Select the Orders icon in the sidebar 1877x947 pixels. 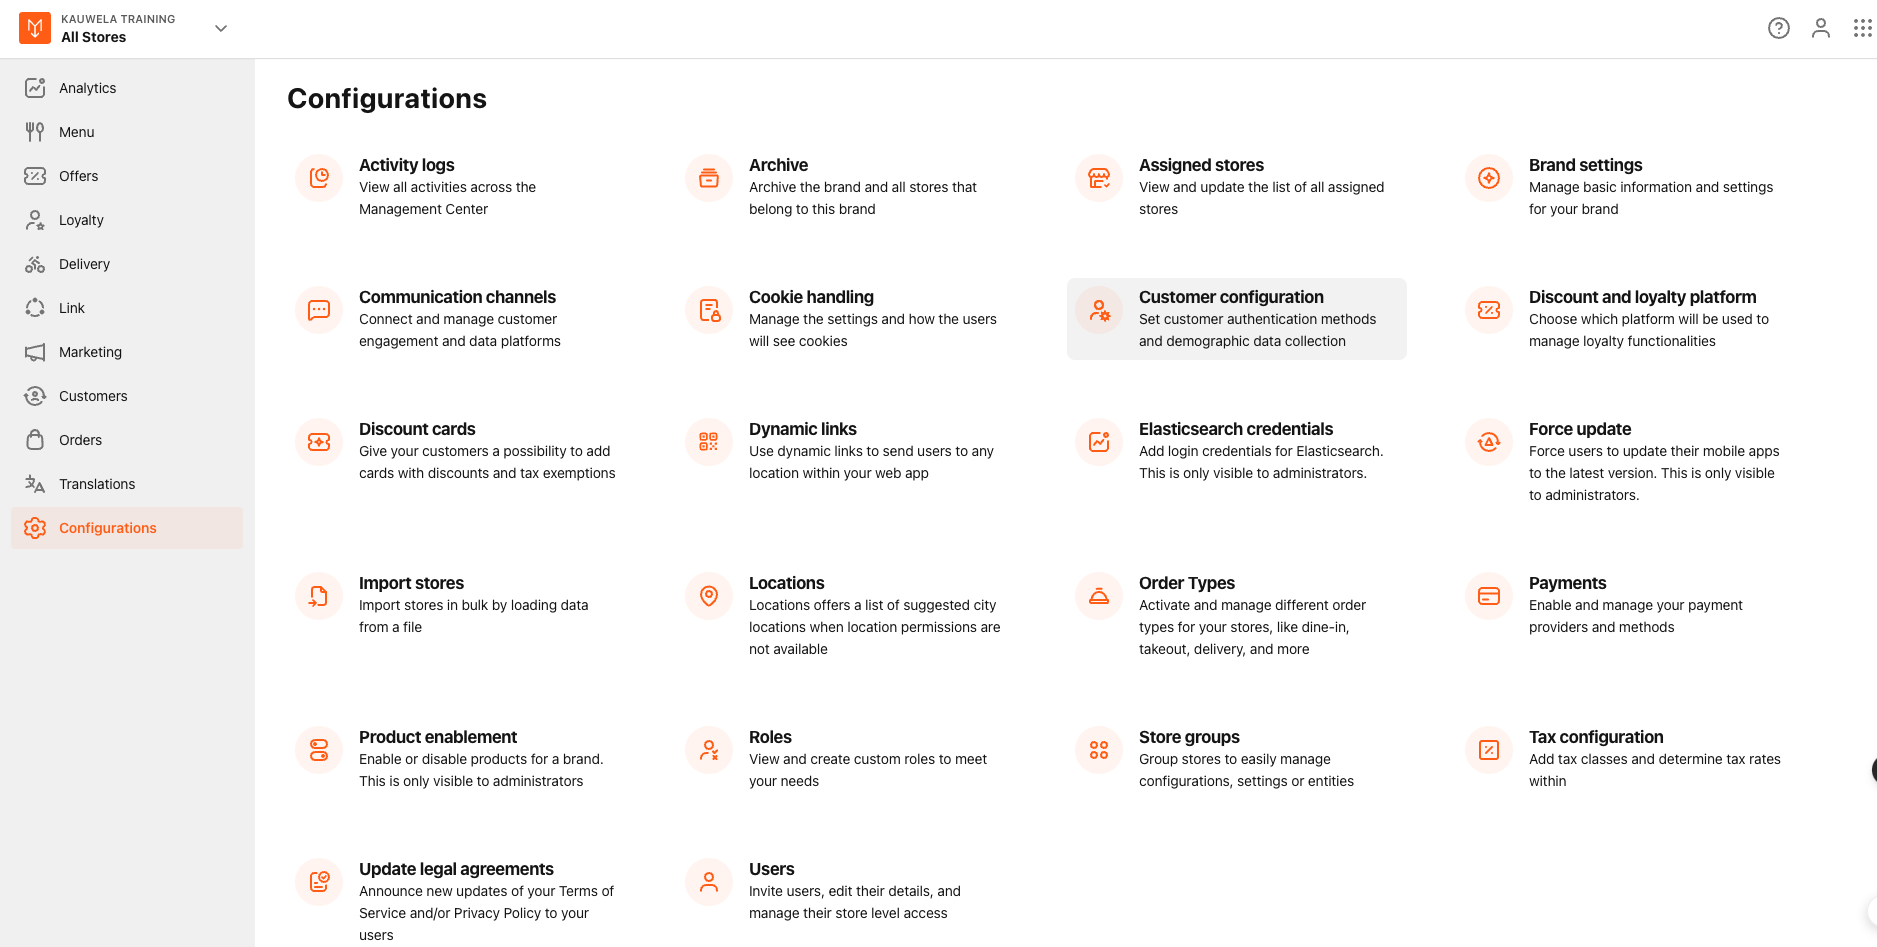(x=35, y=440)
